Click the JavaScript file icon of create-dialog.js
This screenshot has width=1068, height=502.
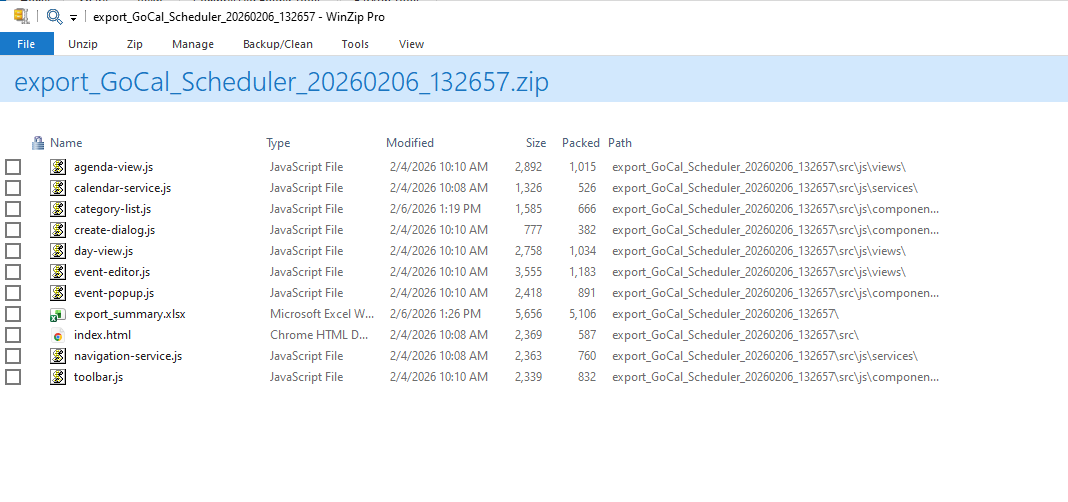[x=58, y=230]
